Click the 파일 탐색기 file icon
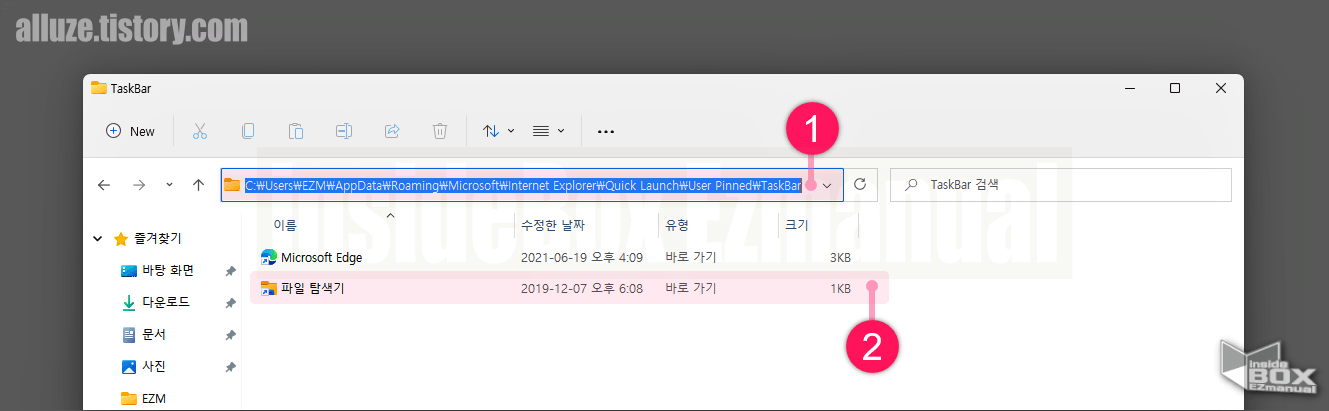The image size is (1329, 411). [268, 289]
